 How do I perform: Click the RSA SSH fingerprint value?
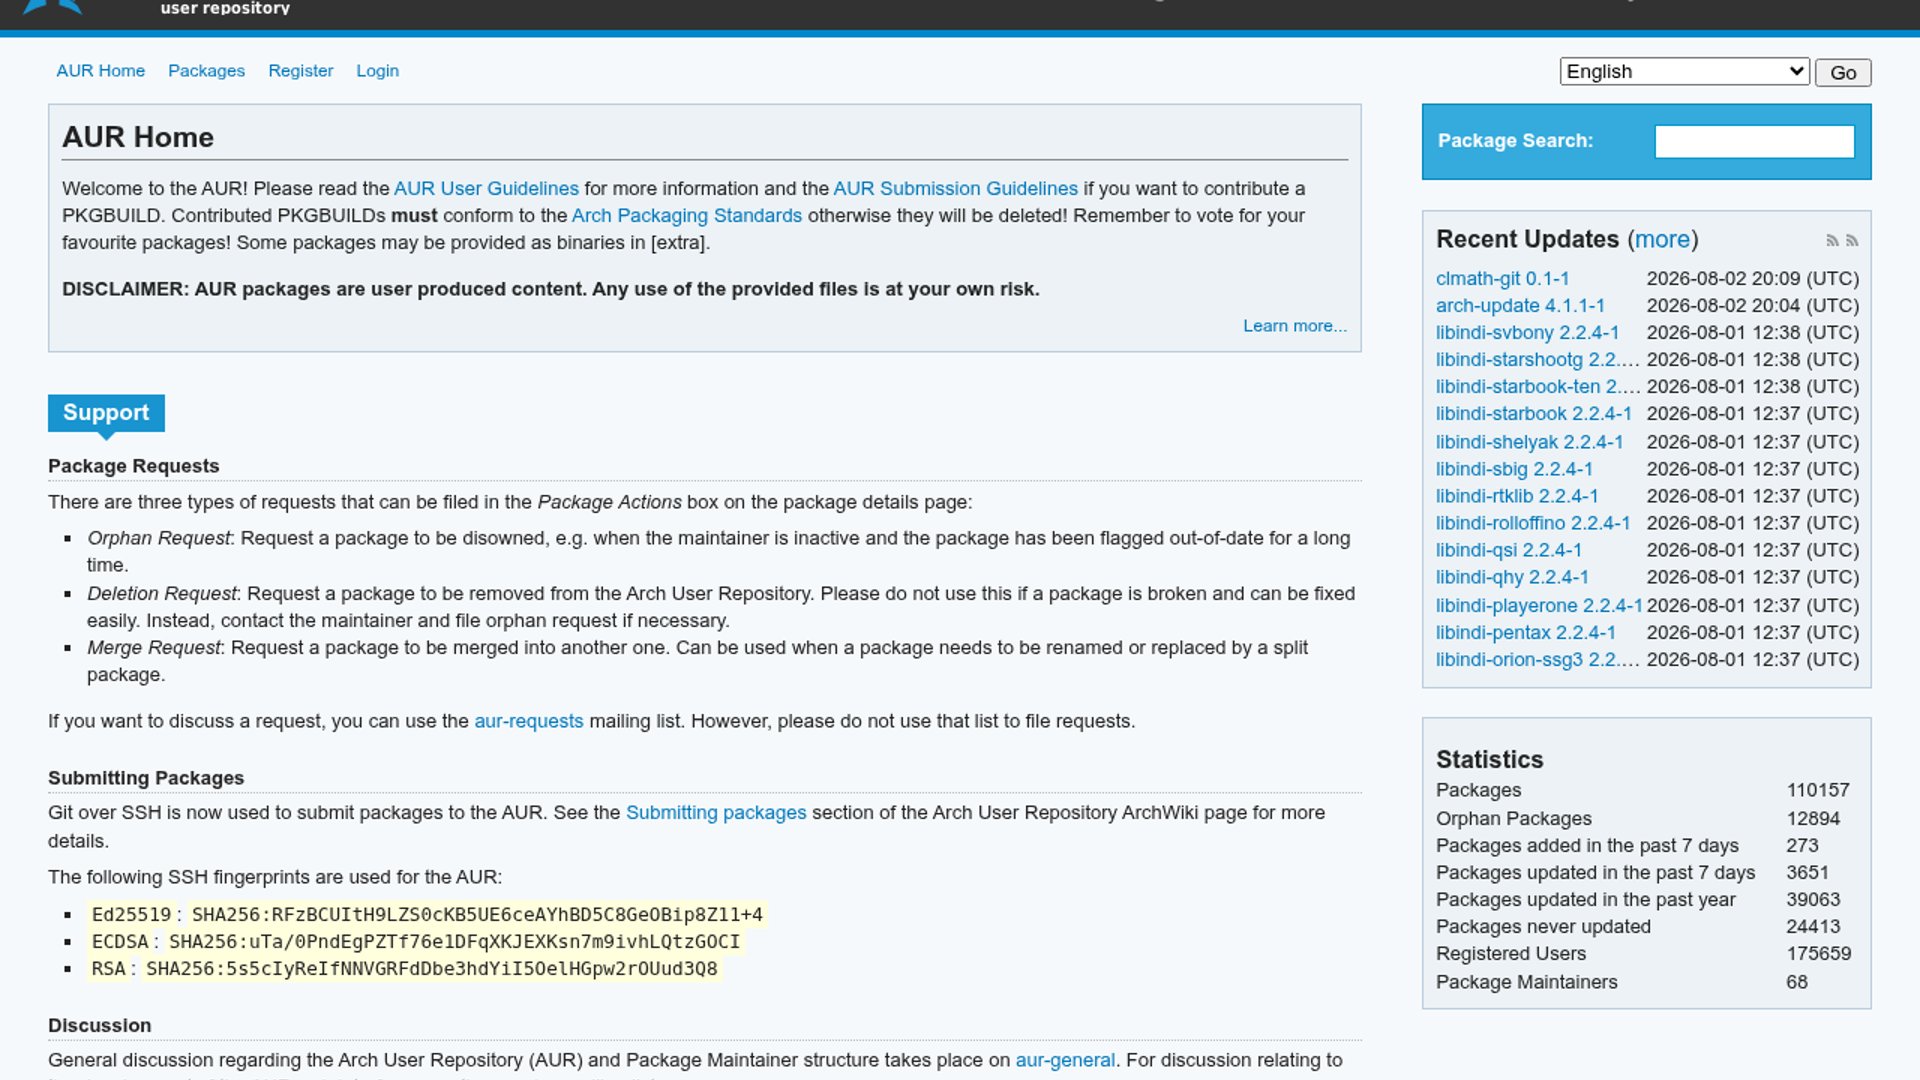(431, 969)
